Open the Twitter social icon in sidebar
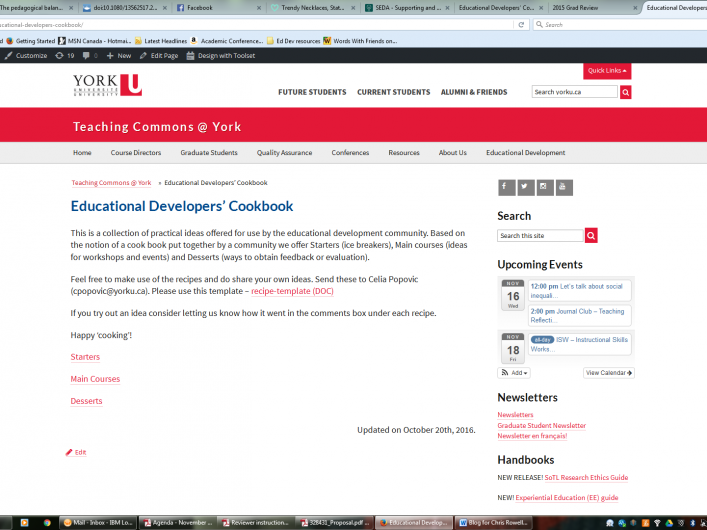 point(525,187)
